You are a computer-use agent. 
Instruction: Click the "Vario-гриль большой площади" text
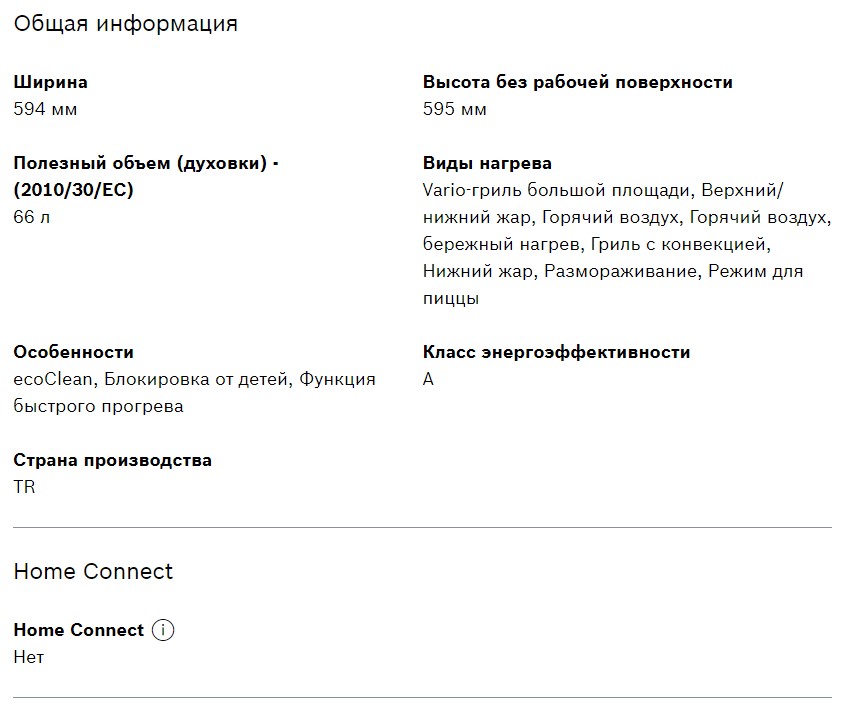coord(557,190)
